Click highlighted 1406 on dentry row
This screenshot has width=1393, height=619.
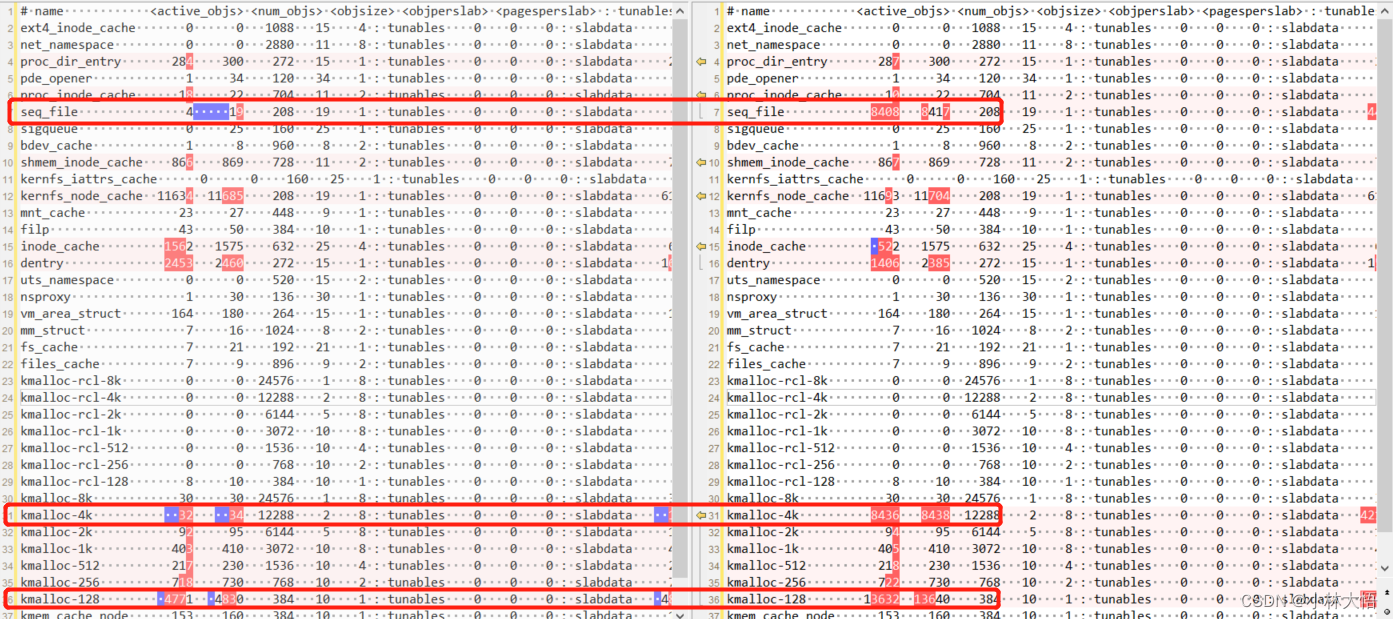[886, 262]
